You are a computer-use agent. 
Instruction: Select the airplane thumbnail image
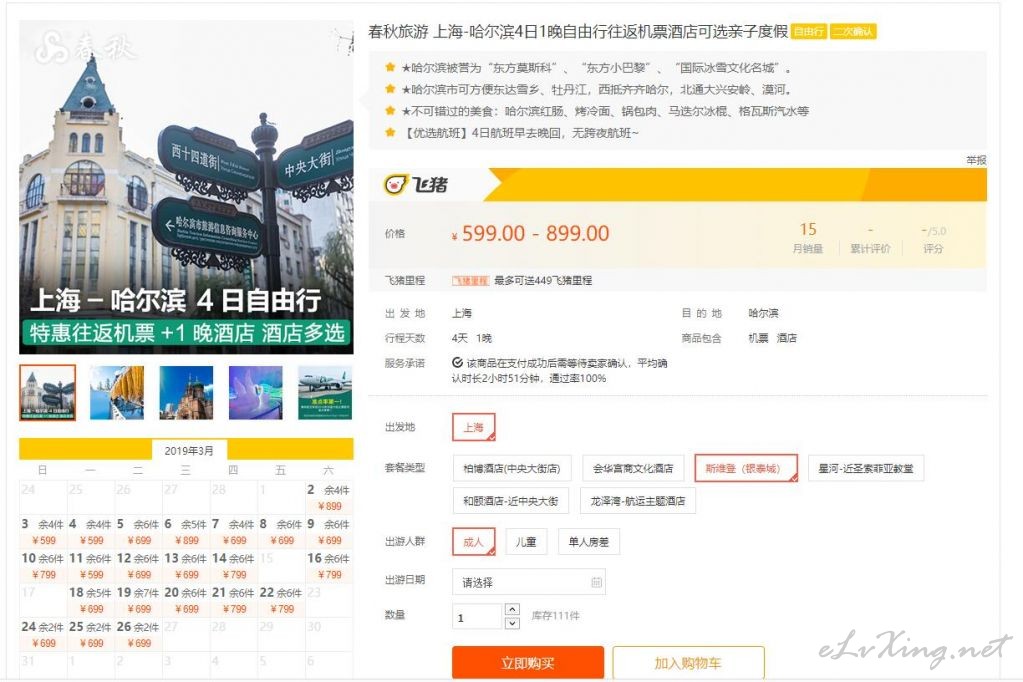(325, 392)
